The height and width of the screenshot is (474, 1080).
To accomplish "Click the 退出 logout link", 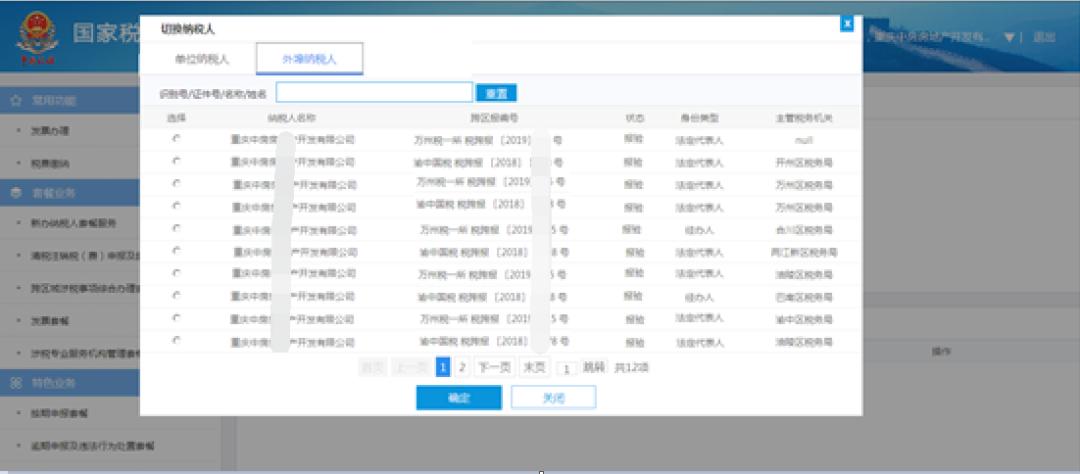I will coord(1044,37).
